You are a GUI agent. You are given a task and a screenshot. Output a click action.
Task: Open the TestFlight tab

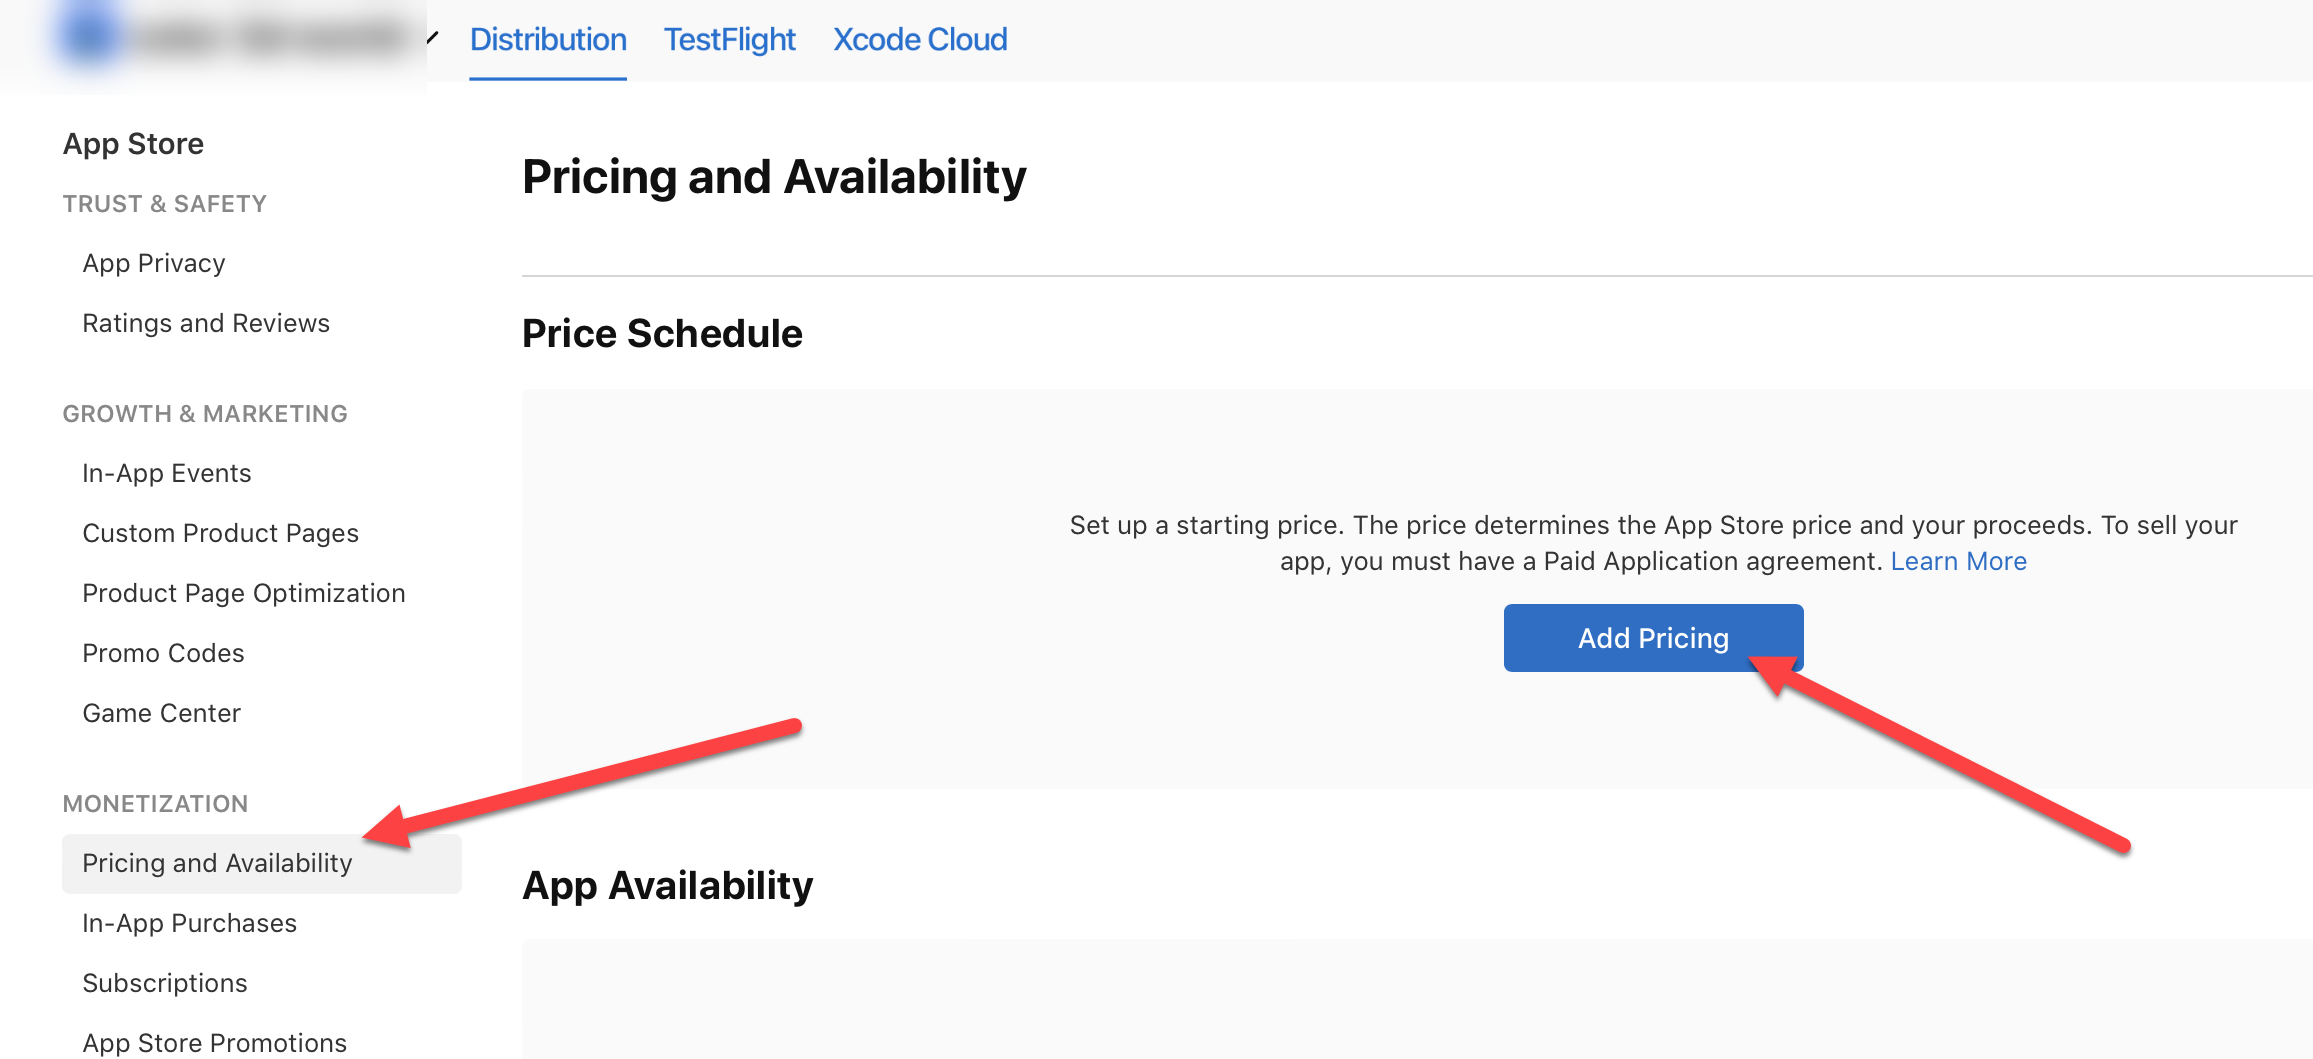(729, 40)
